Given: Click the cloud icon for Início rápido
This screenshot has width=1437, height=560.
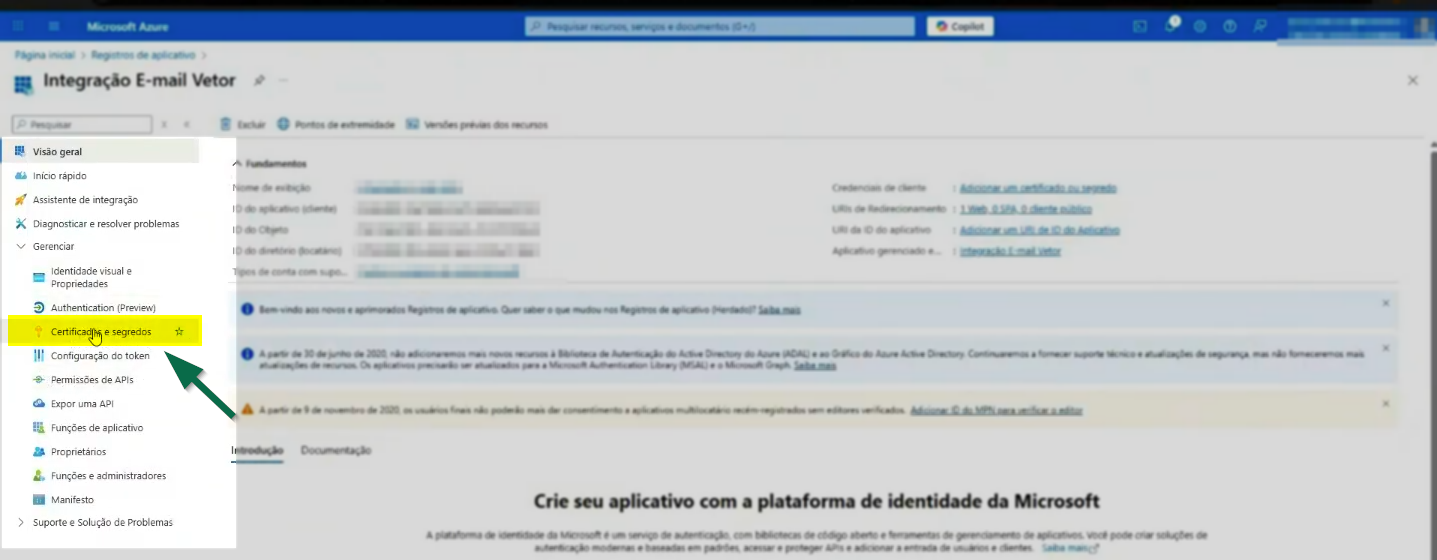Looking at the screenshot, I should (x=21, y=176).
